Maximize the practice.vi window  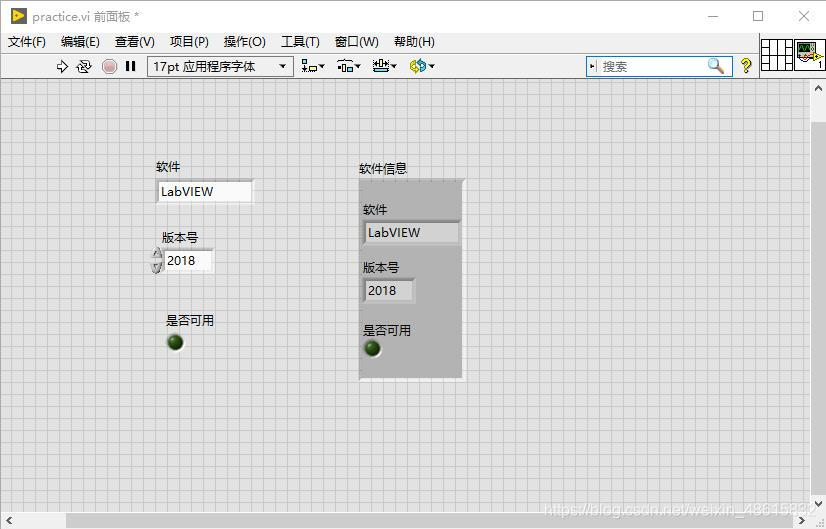(758, 16)
